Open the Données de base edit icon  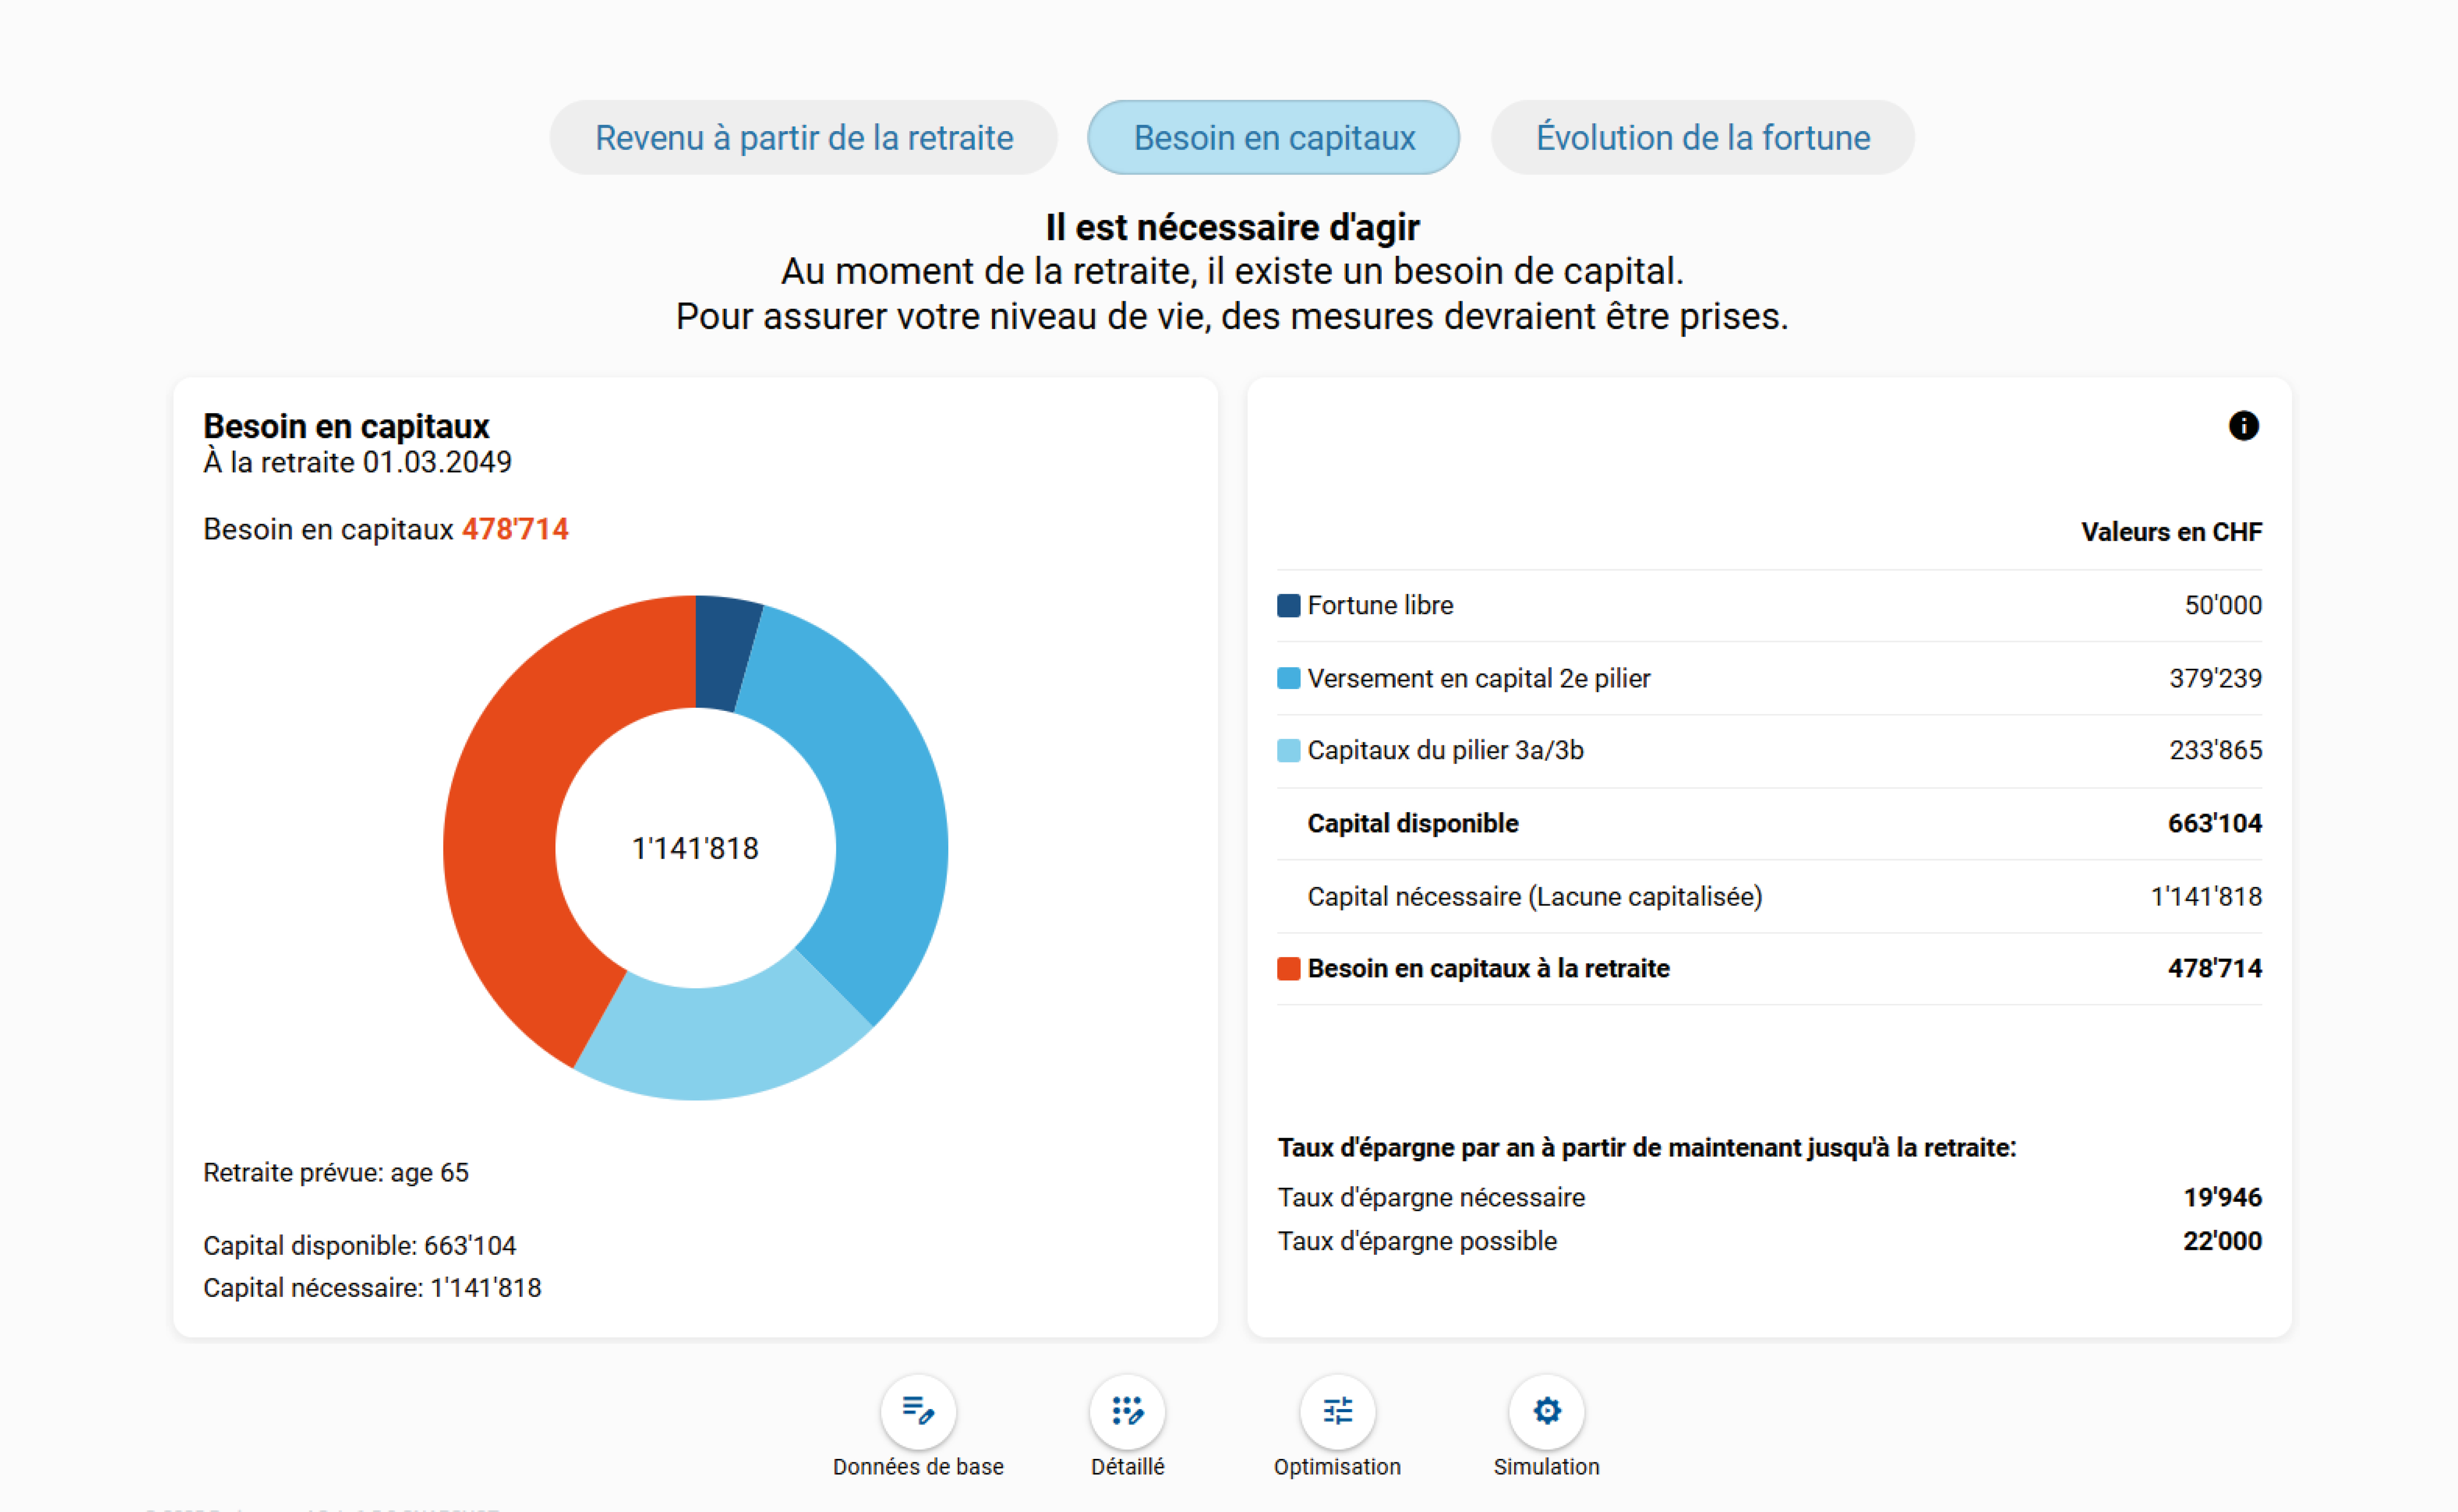click(x=918, y=1411)
